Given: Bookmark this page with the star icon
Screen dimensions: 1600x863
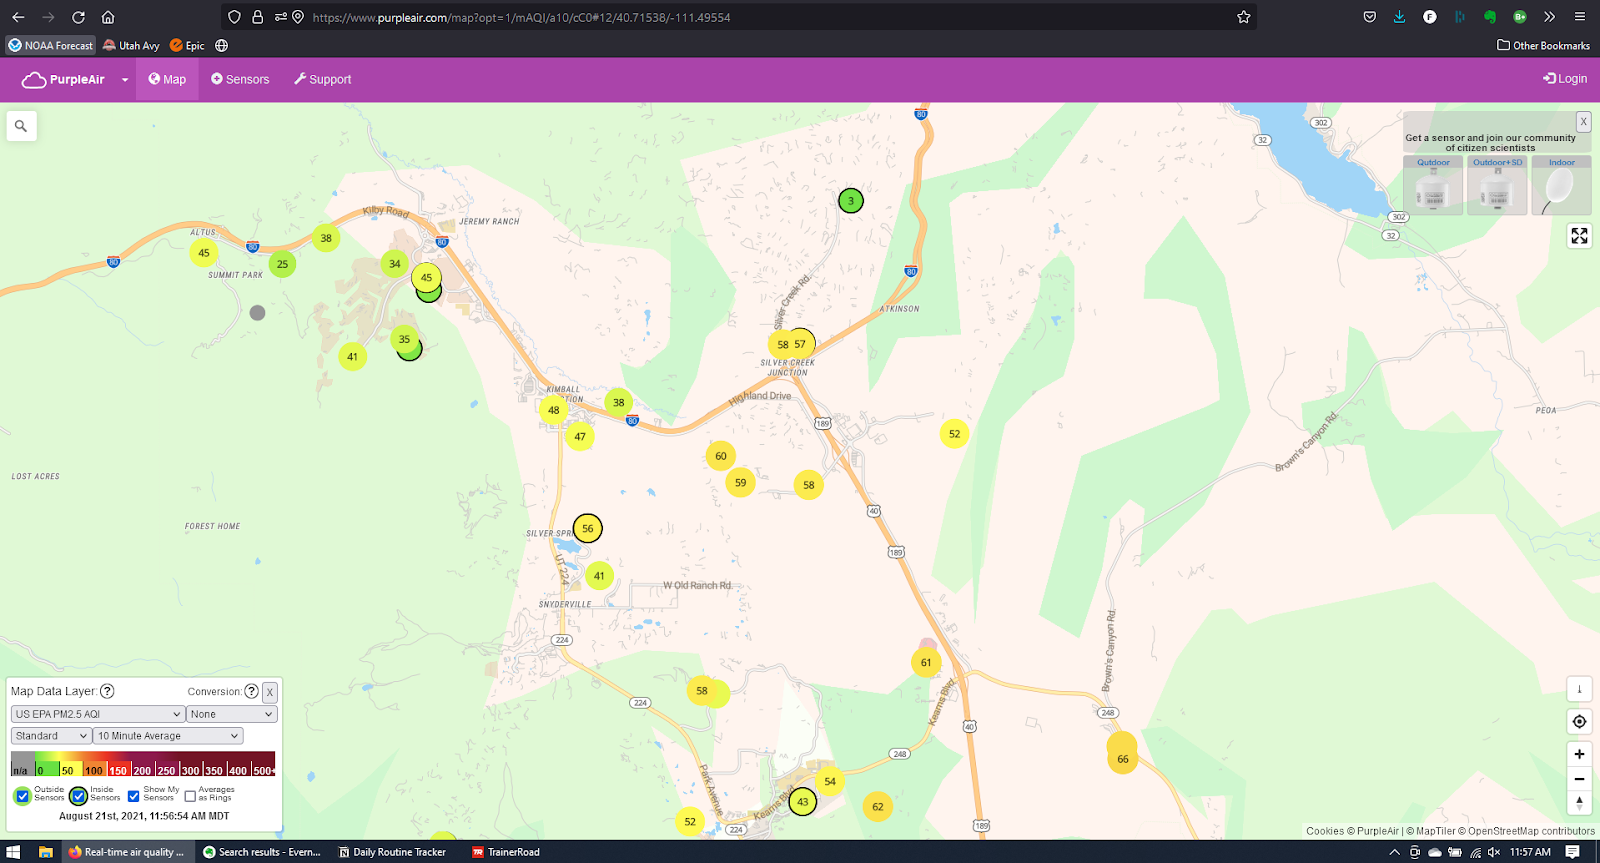Looking at the screenshot, I should (1244, 17).
